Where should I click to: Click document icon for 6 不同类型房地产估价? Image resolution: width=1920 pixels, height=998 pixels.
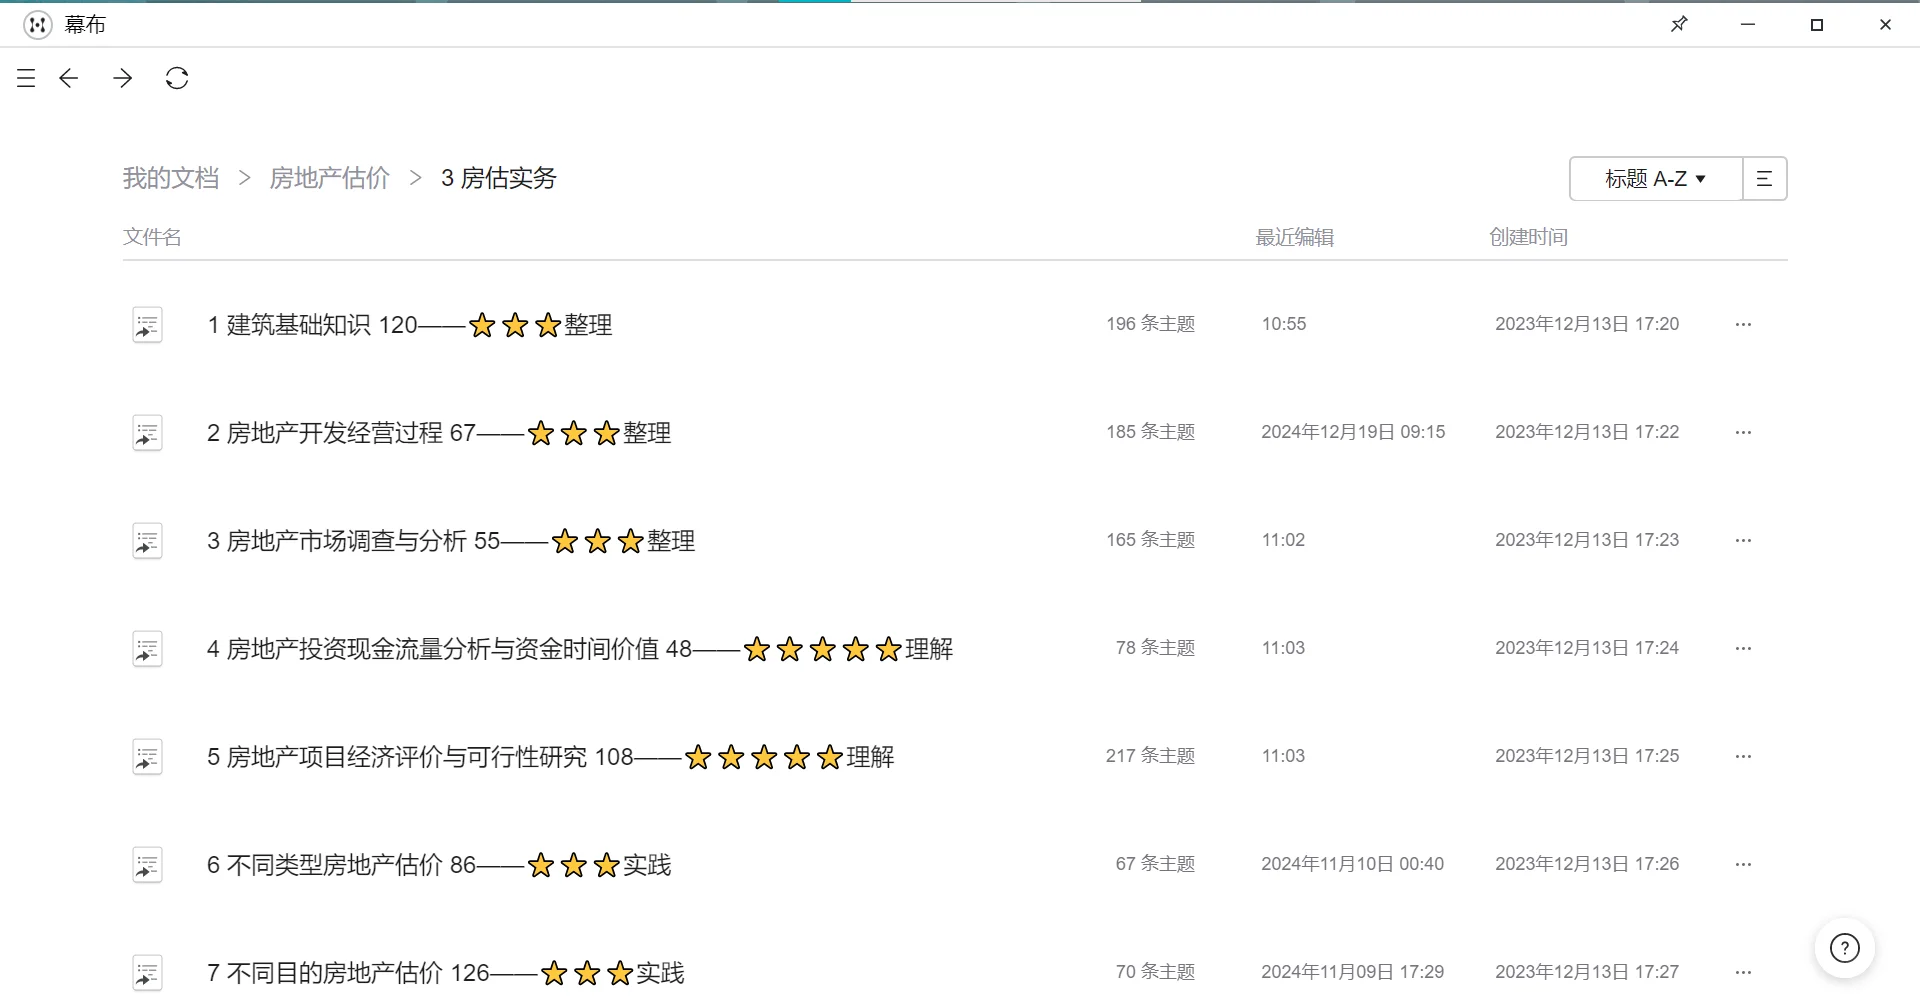(x=147, y=865)
